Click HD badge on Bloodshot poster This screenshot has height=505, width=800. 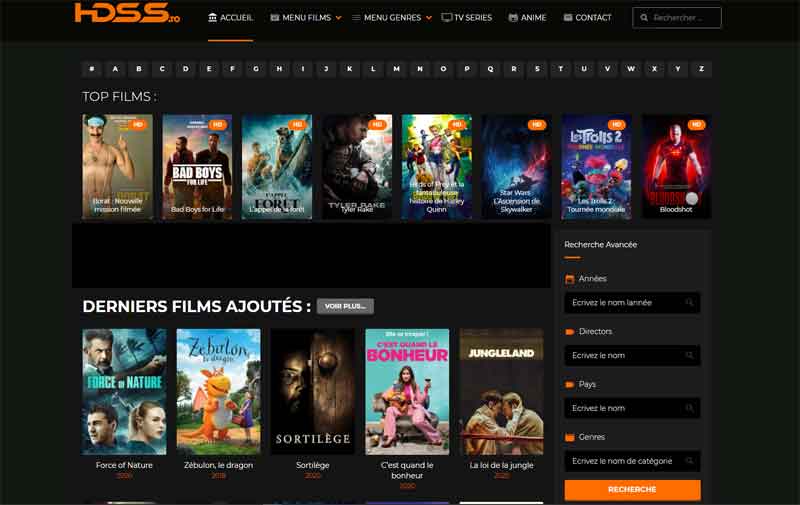696,124
